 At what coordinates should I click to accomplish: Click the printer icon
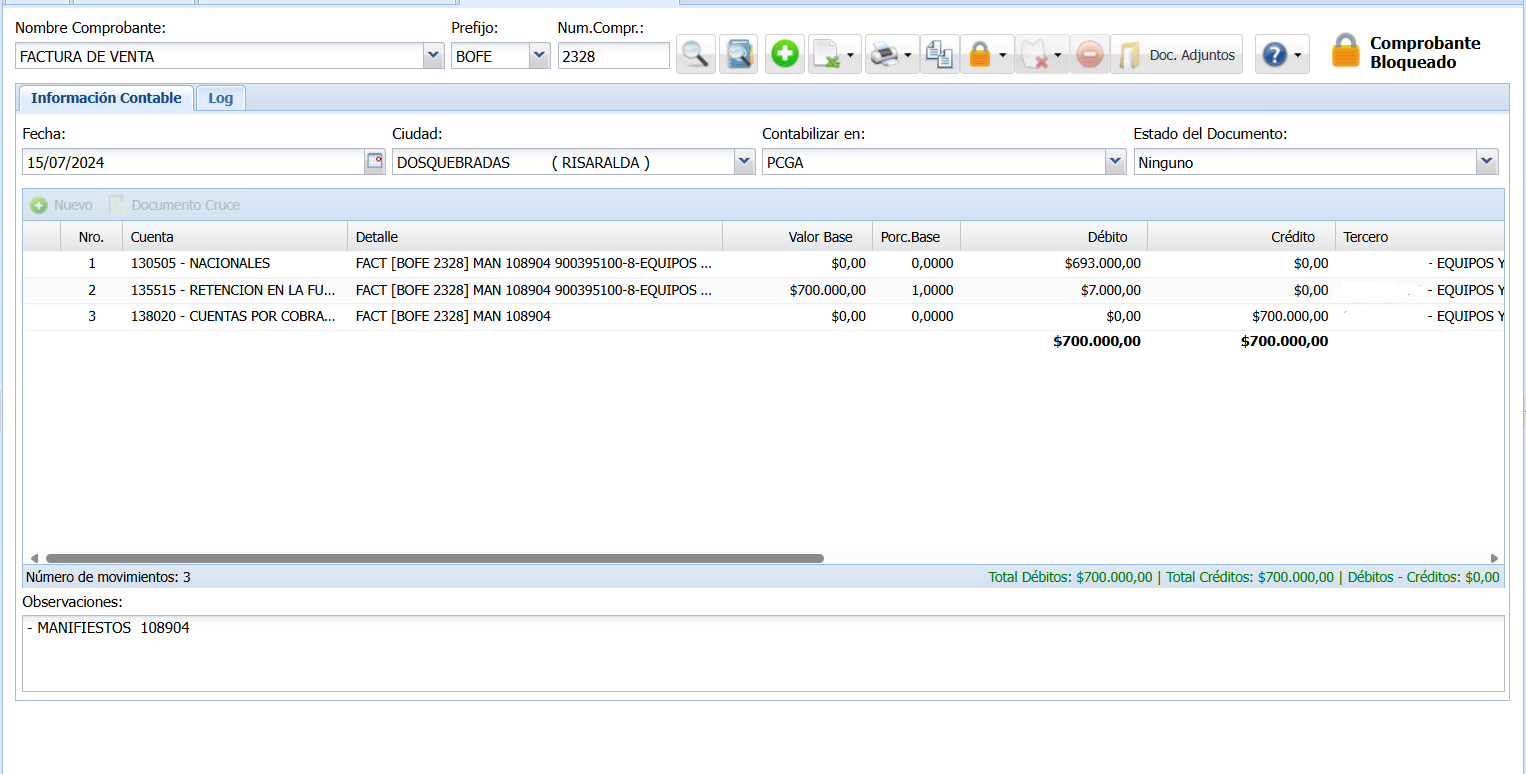pos(884,55)
